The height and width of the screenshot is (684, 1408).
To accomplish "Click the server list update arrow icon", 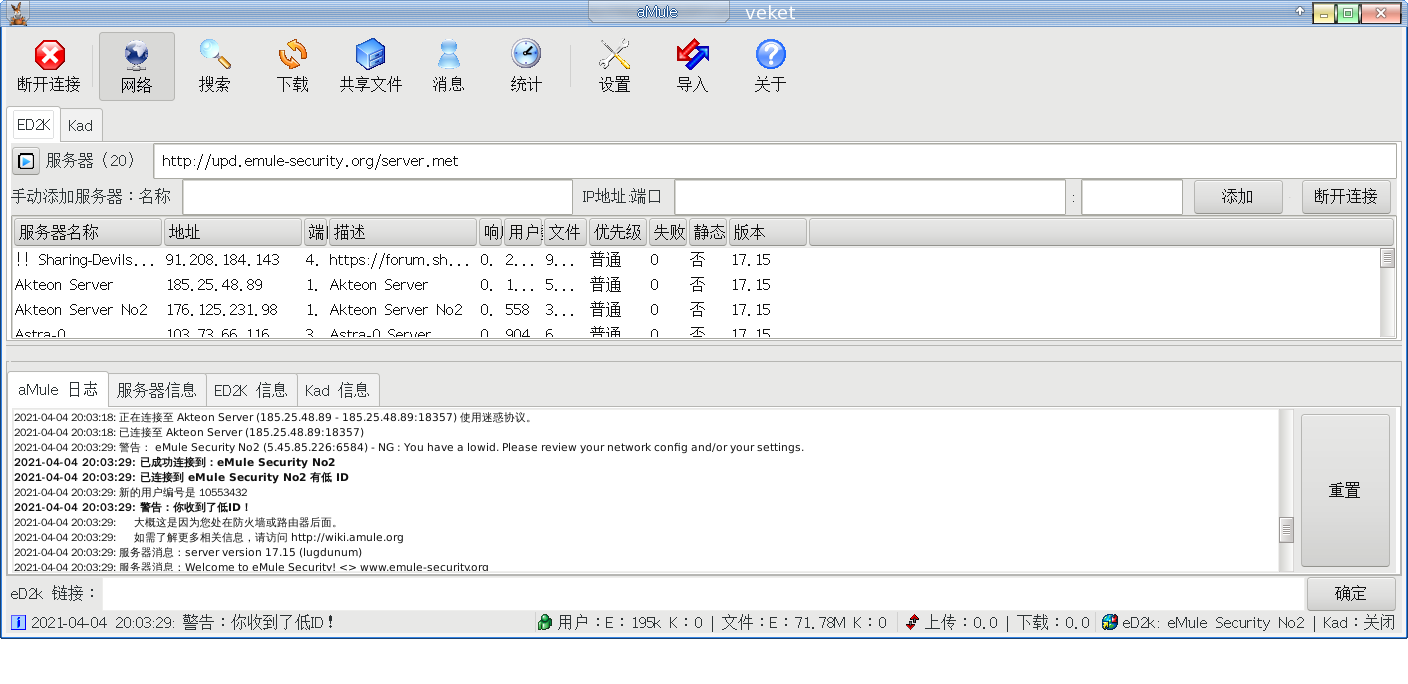I will click(x=26, y=161).
